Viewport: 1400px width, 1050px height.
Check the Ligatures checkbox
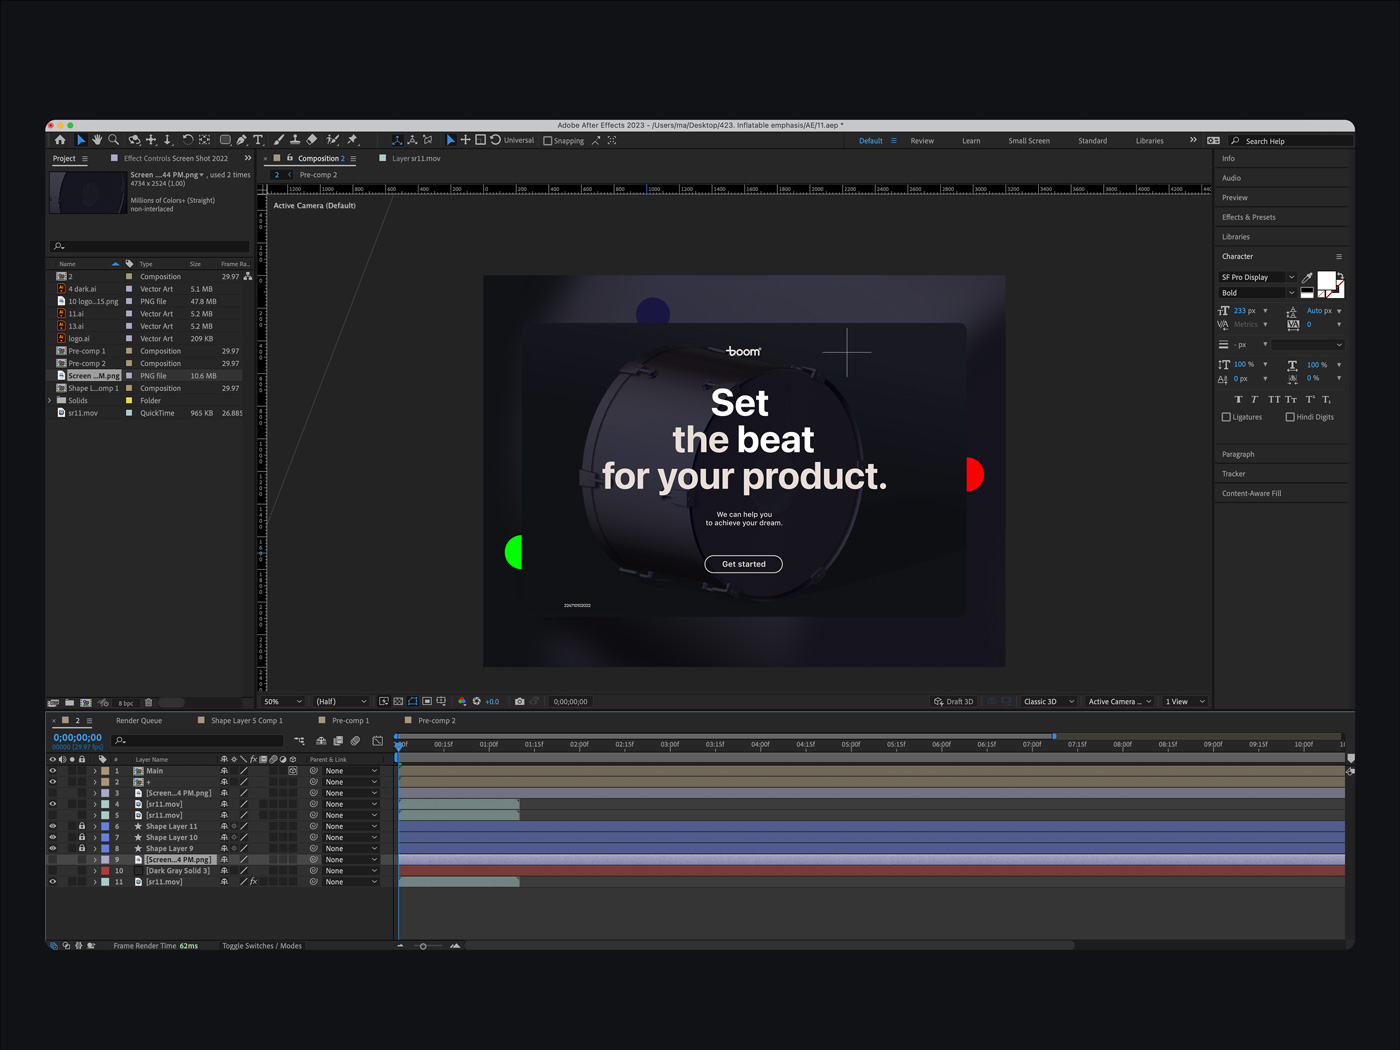pos(1226,417)
